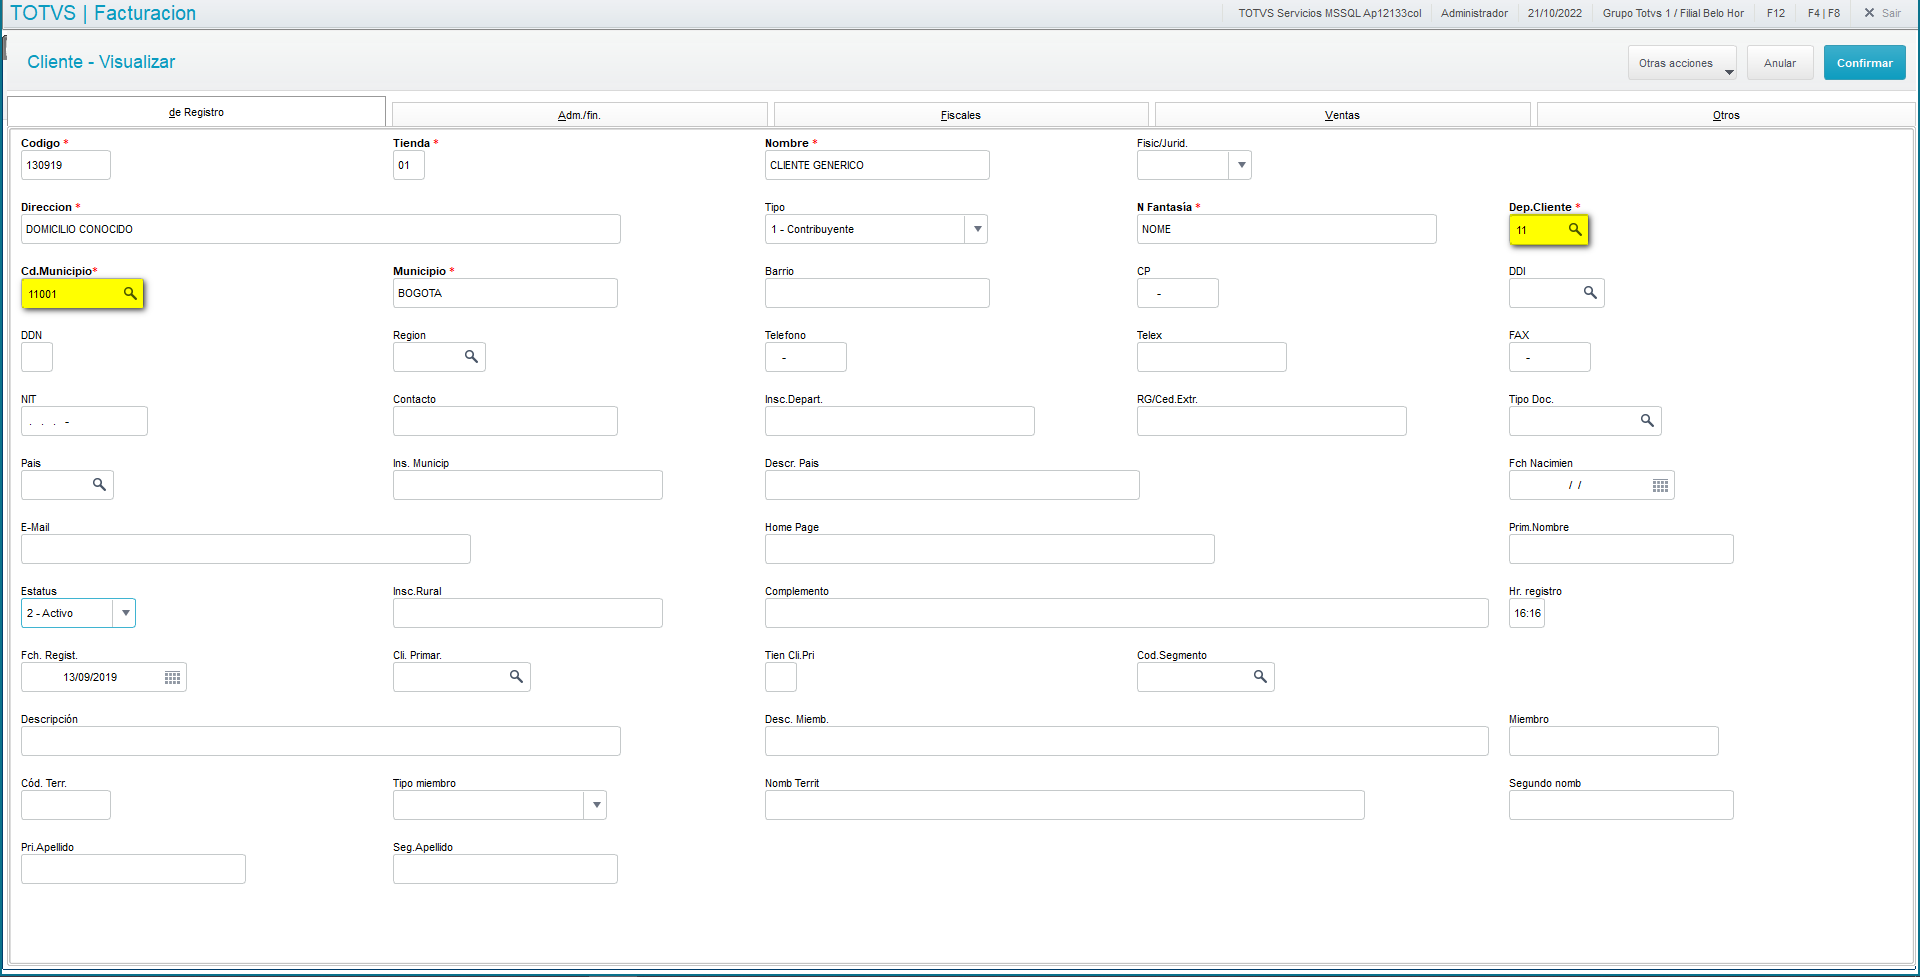The image size is (1920, 977).
Task: Click the Cód. Terr. input field
Action: (66, 805)
